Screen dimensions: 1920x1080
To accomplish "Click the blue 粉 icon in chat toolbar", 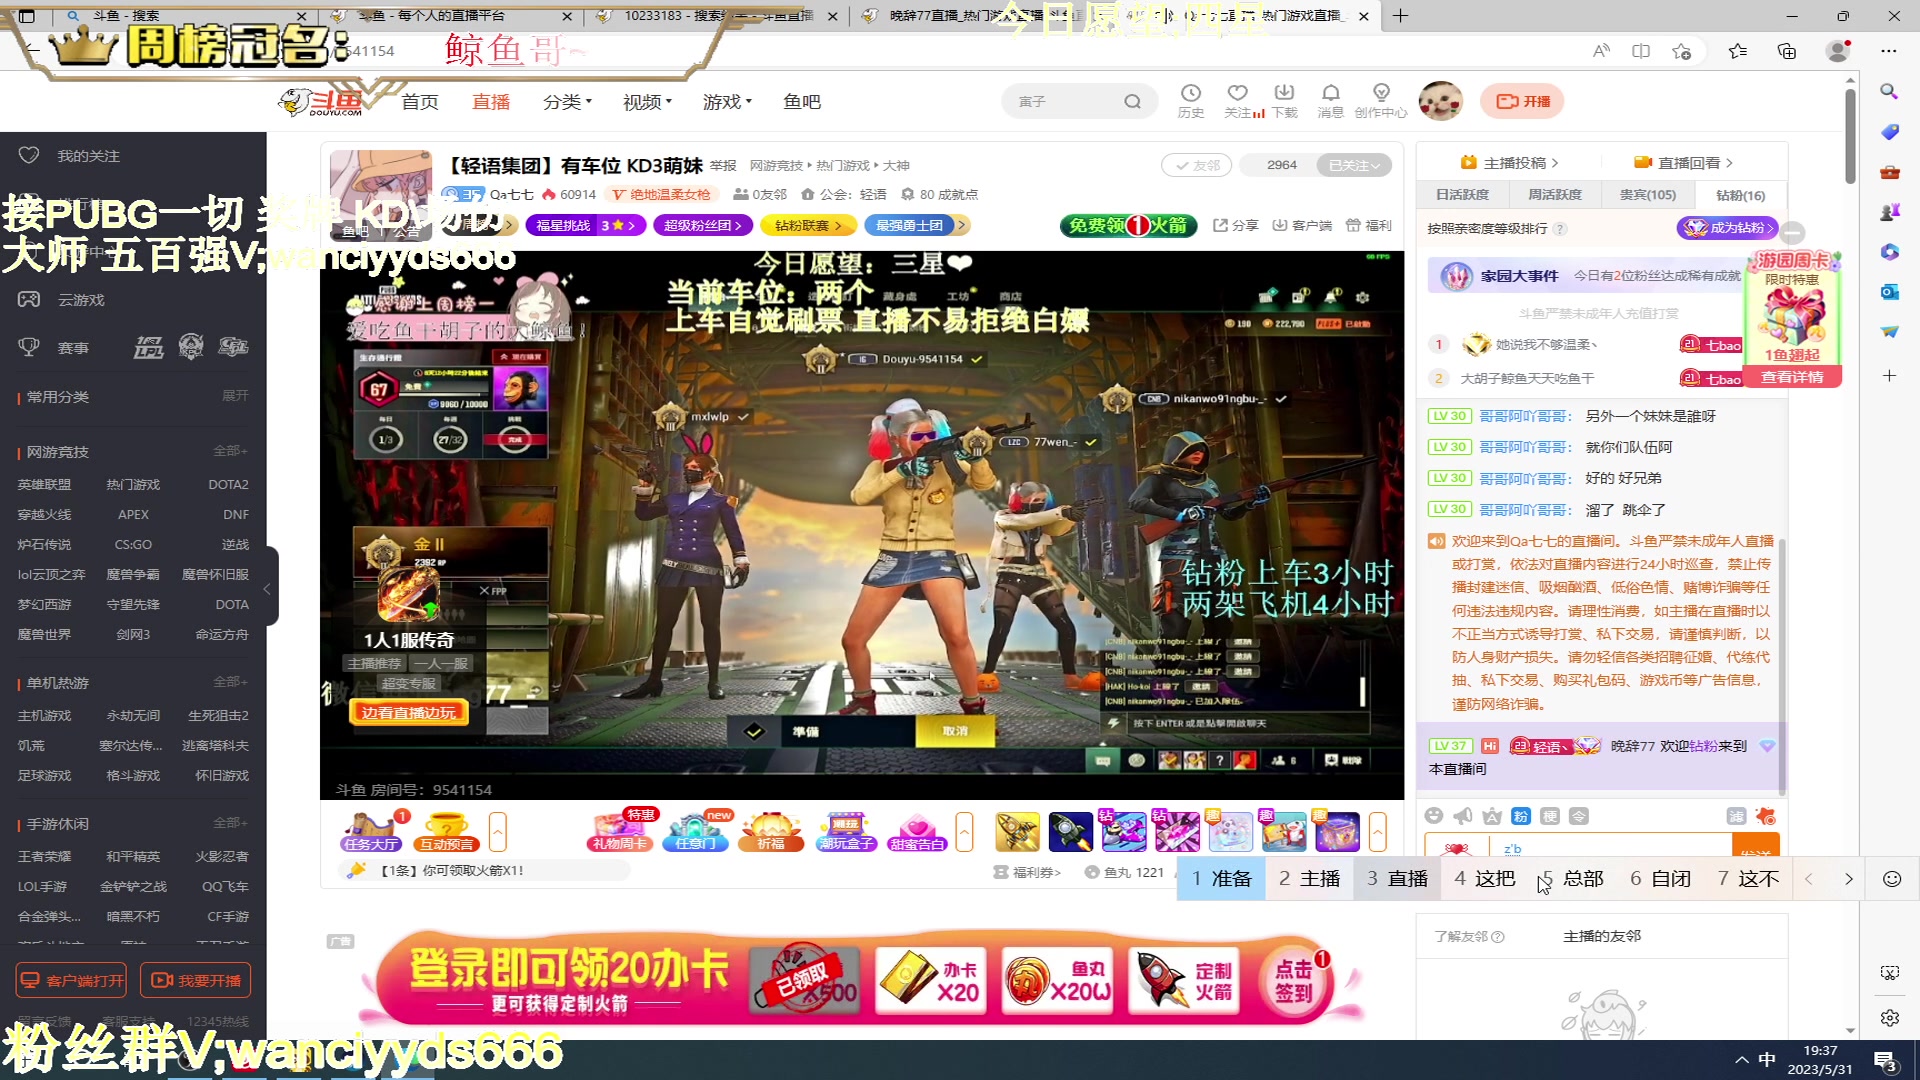I will 1521,816.
